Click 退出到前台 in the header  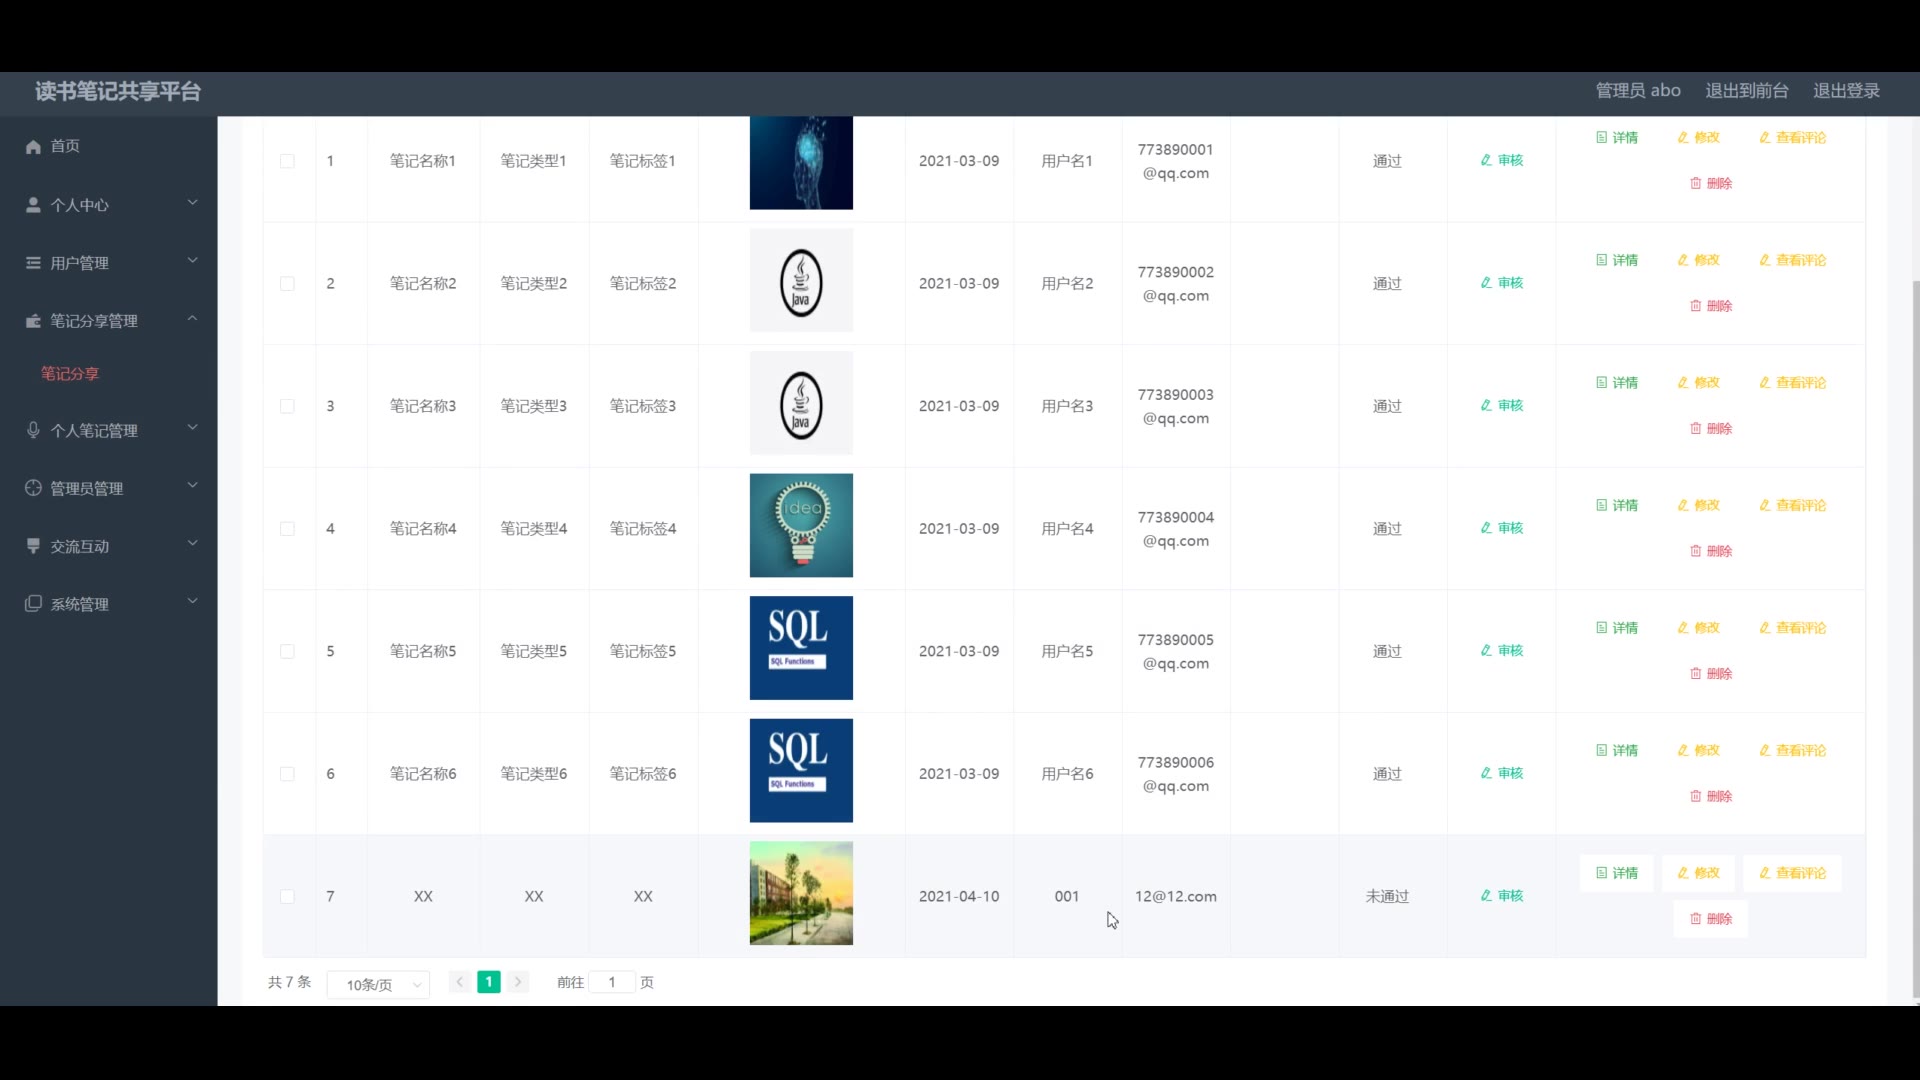coord(1746,91)
